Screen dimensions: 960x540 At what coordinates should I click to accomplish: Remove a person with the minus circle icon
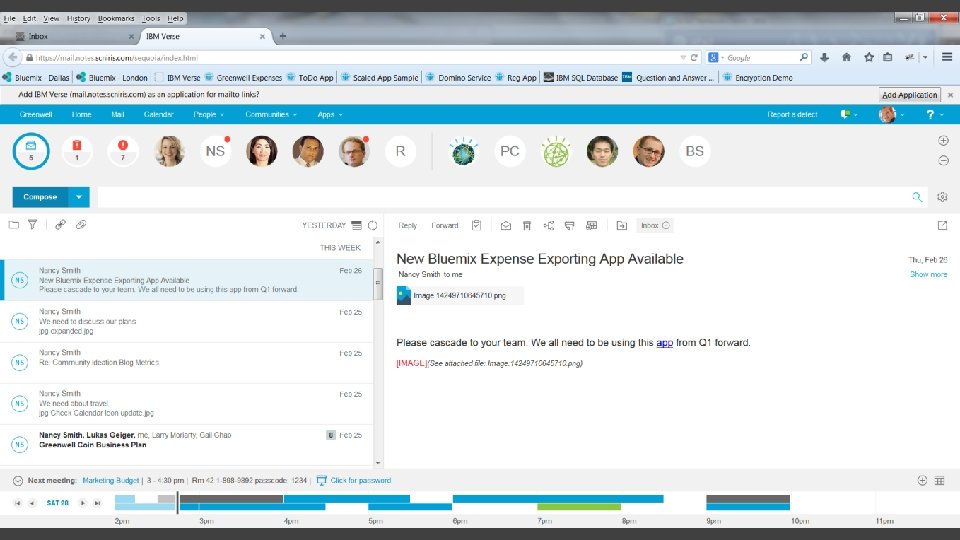tap(943, 160)
